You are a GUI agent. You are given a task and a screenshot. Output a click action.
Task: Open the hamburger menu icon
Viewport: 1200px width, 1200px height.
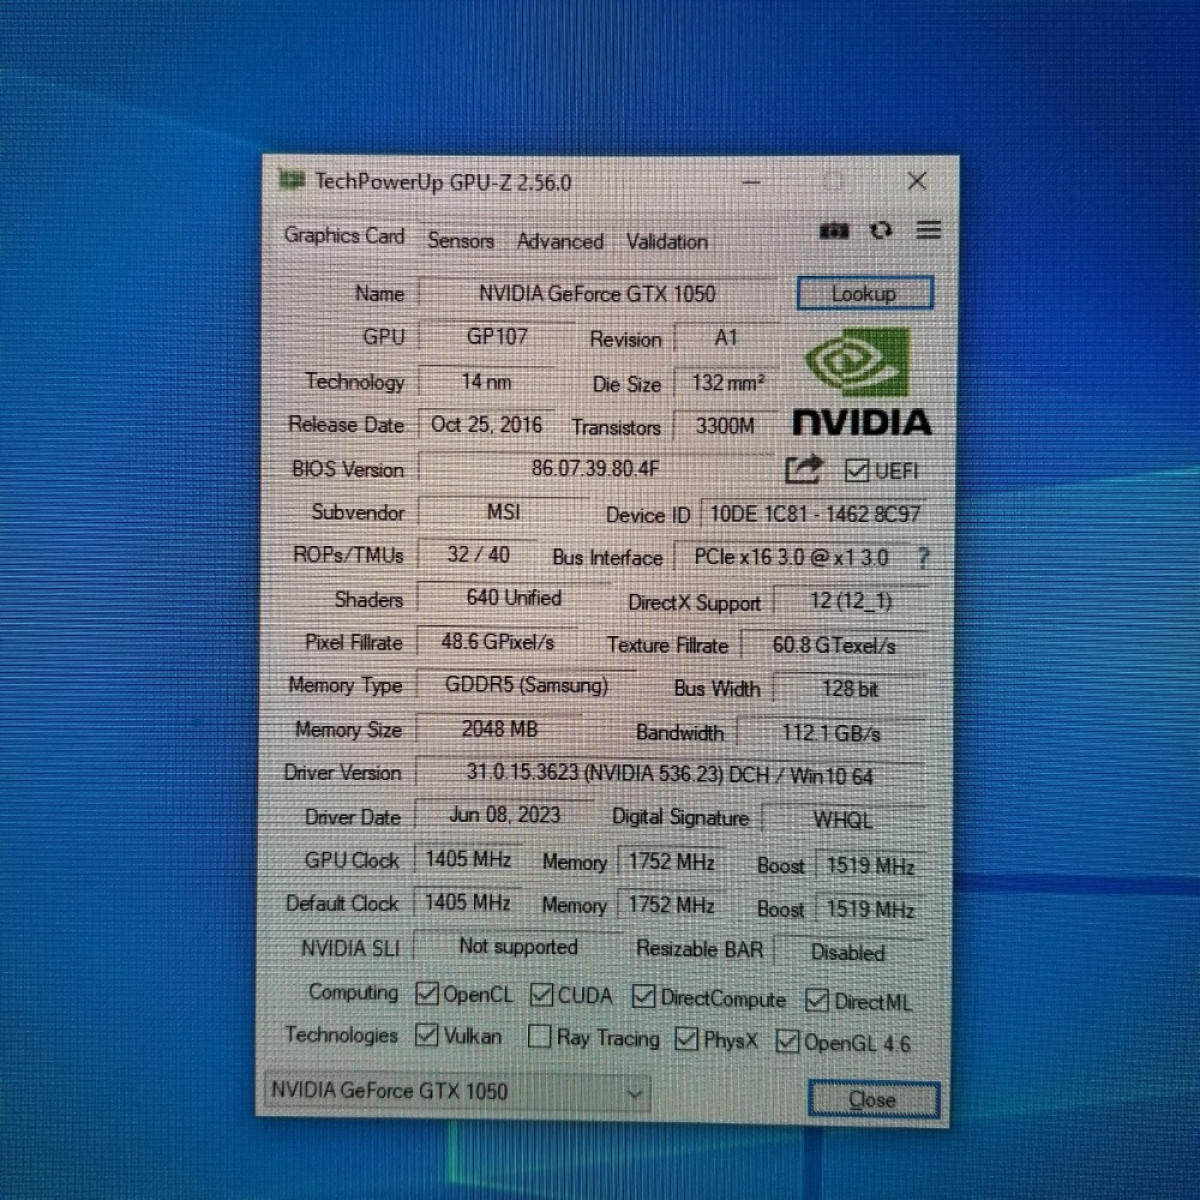(x=928, y=230)
